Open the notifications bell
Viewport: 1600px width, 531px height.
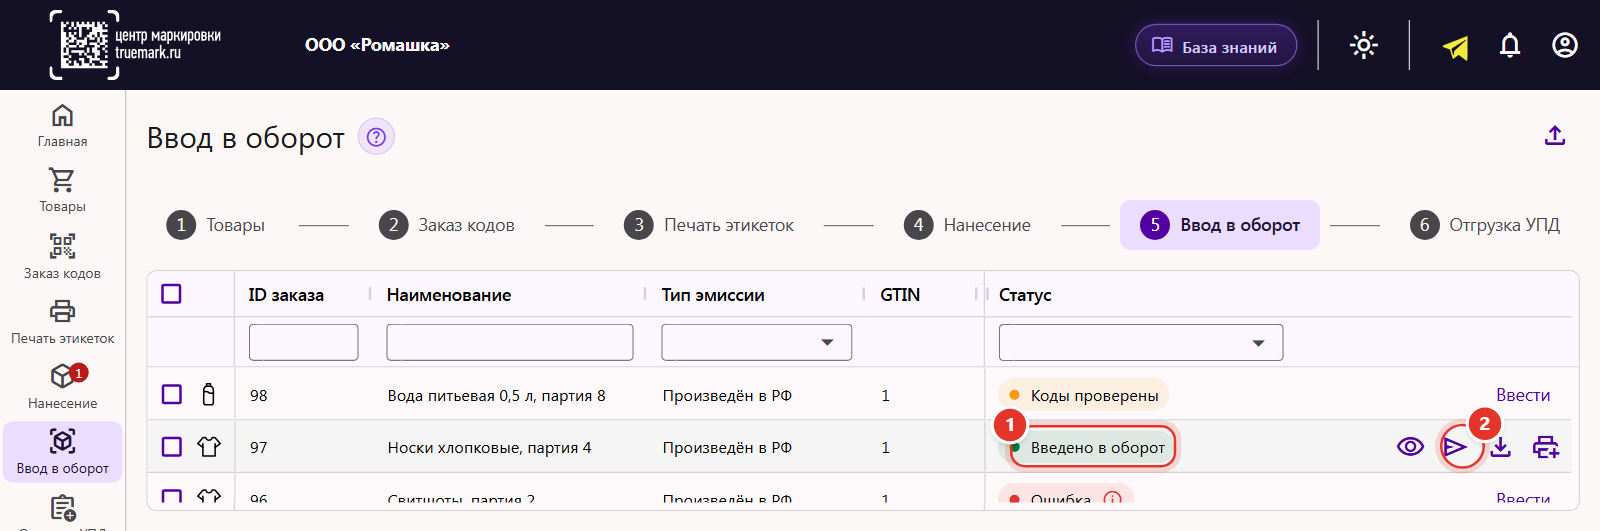(1510, 46)
